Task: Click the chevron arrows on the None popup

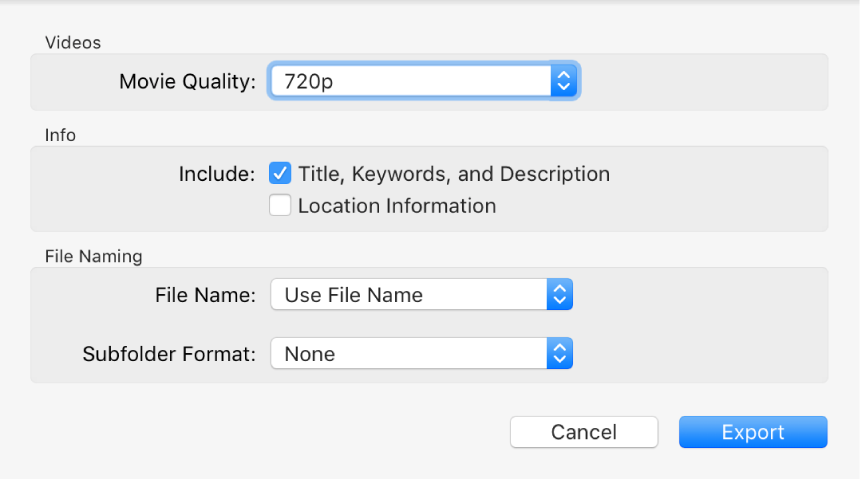Action: [560, 354]
